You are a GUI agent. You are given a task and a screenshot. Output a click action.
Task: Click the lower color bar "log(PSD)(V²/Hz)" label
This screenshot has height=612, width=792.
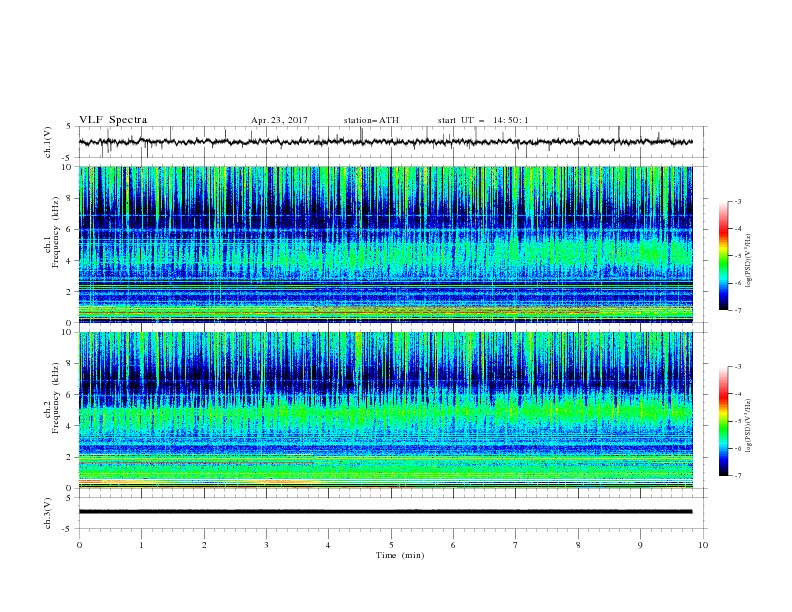(x=749, y=426)
